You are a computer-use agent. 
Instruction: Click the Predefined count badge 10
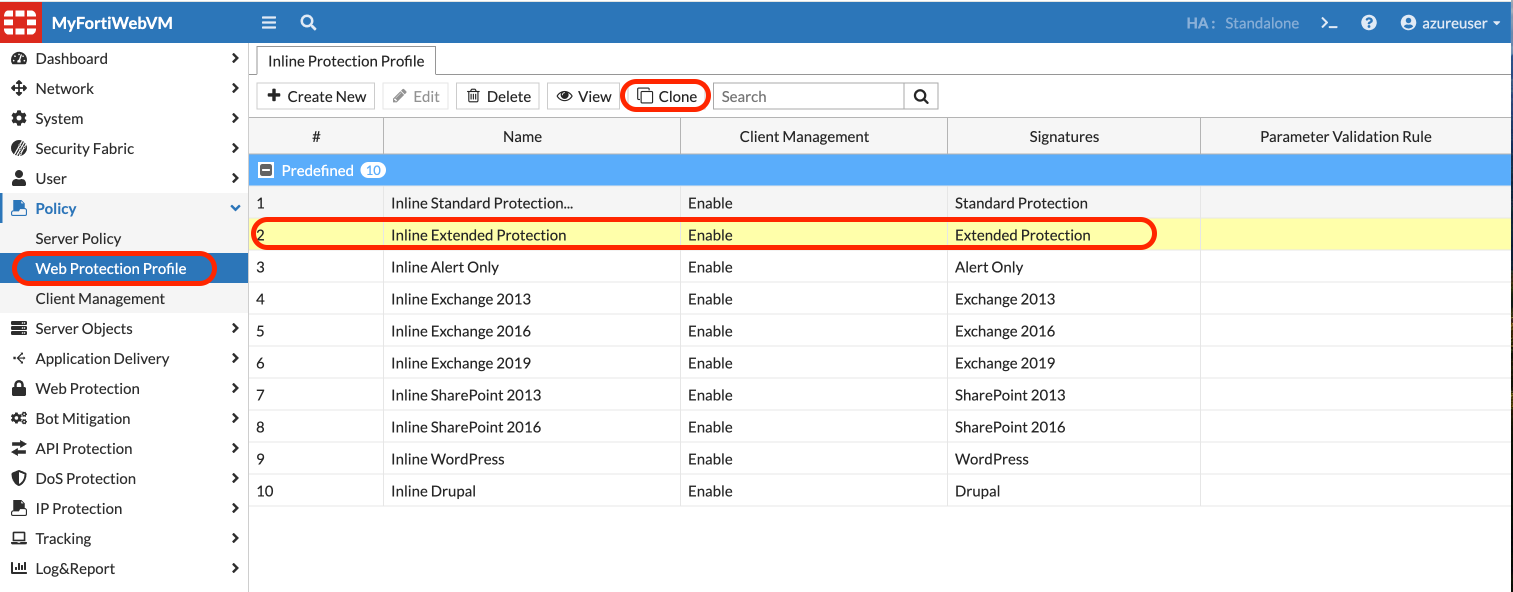pyautogui.click(x=373, y=171)
